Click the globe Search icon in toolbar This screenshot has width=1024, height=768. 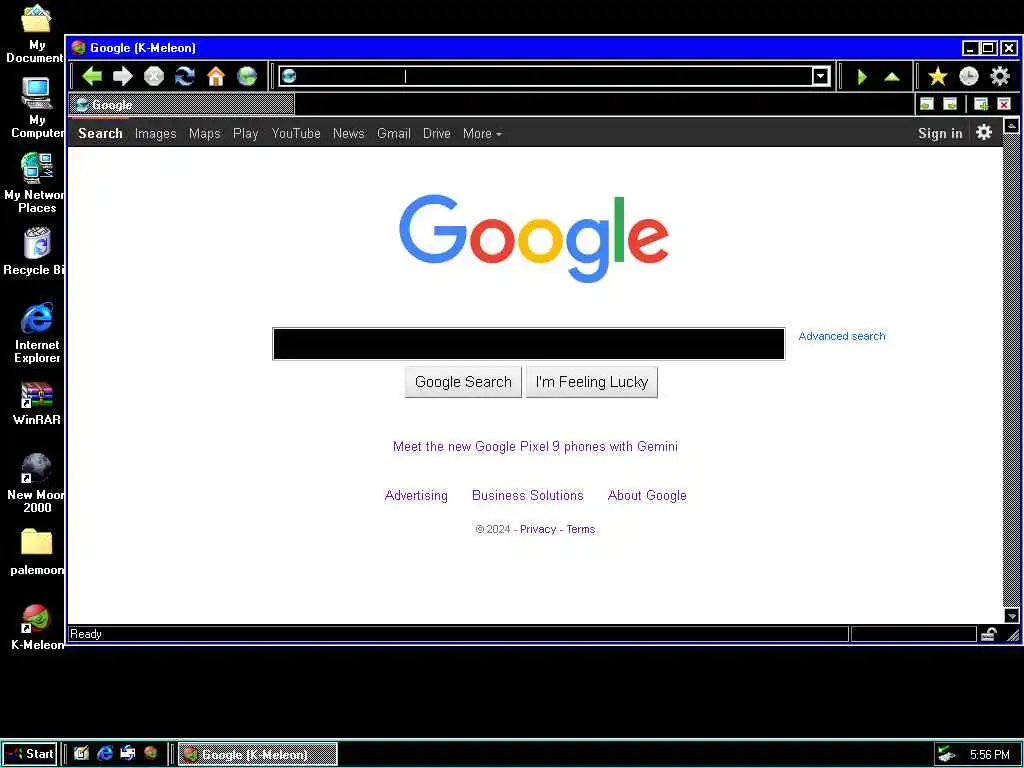pos(247,76)
